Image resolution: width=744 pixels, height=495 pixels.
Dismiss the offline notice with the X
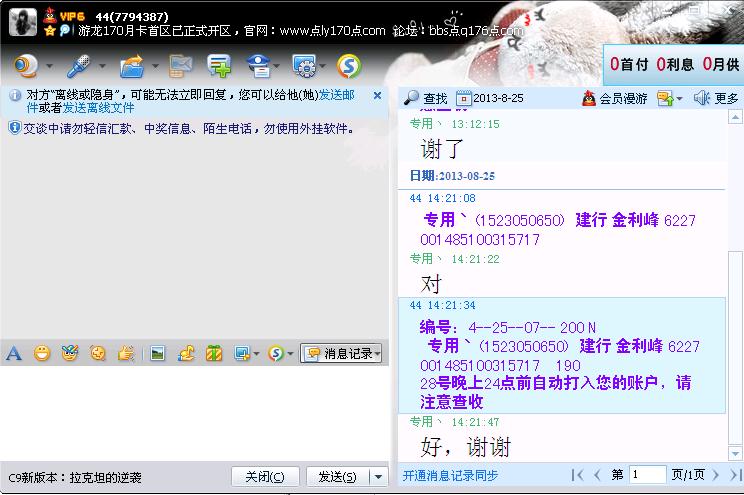(x=377, y=95)
